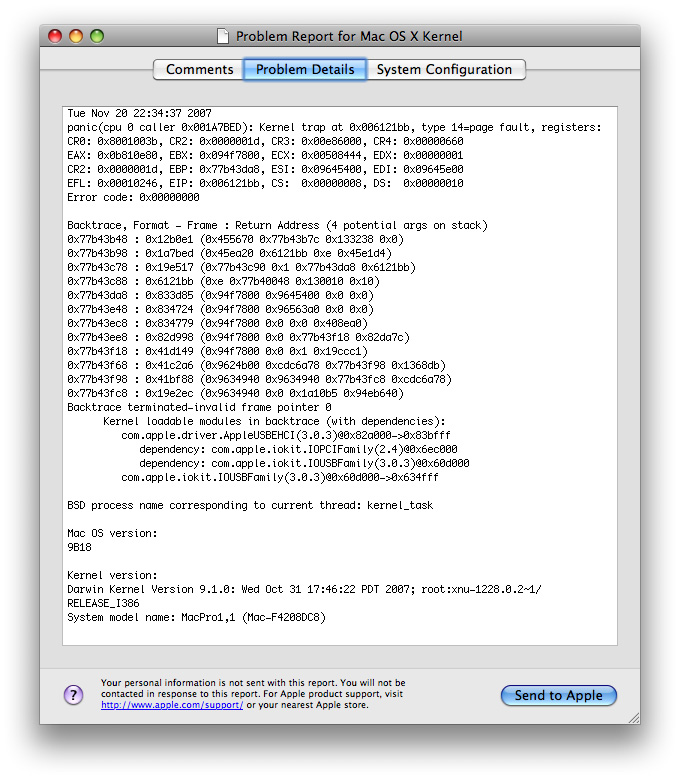Click the 'Kernel version:' label
The image size is (680, 779).
point(112,575)
